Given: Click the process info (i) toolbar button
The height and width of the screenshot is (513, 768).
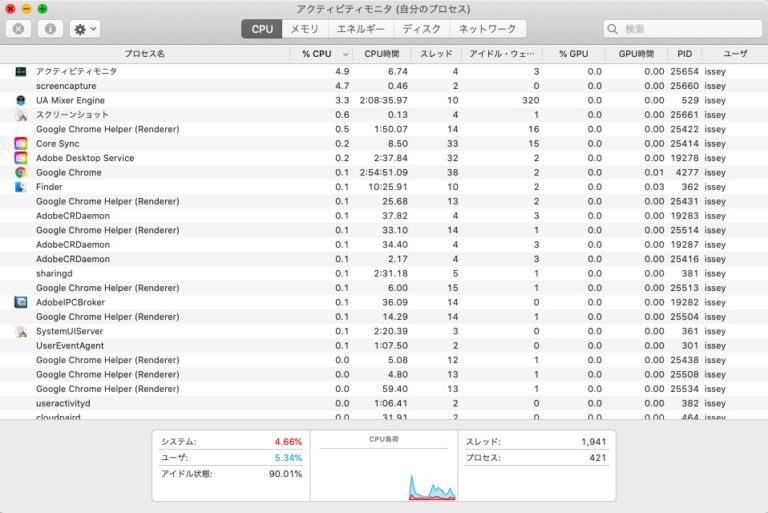Looking at the screenshot, I should 51,29.
